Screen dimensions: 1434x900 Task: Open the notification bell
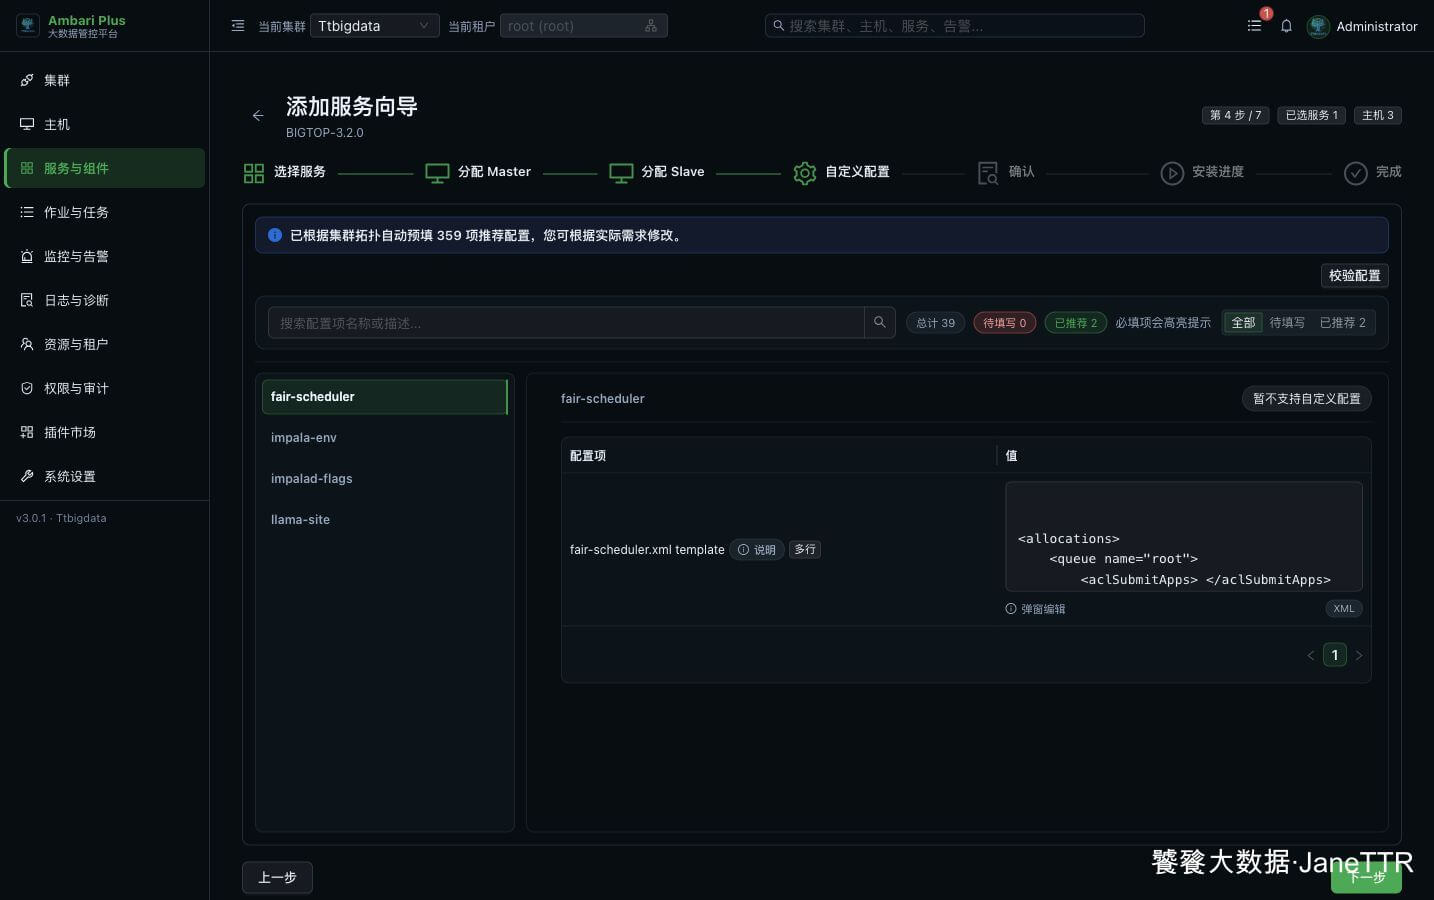point(1286,26)
